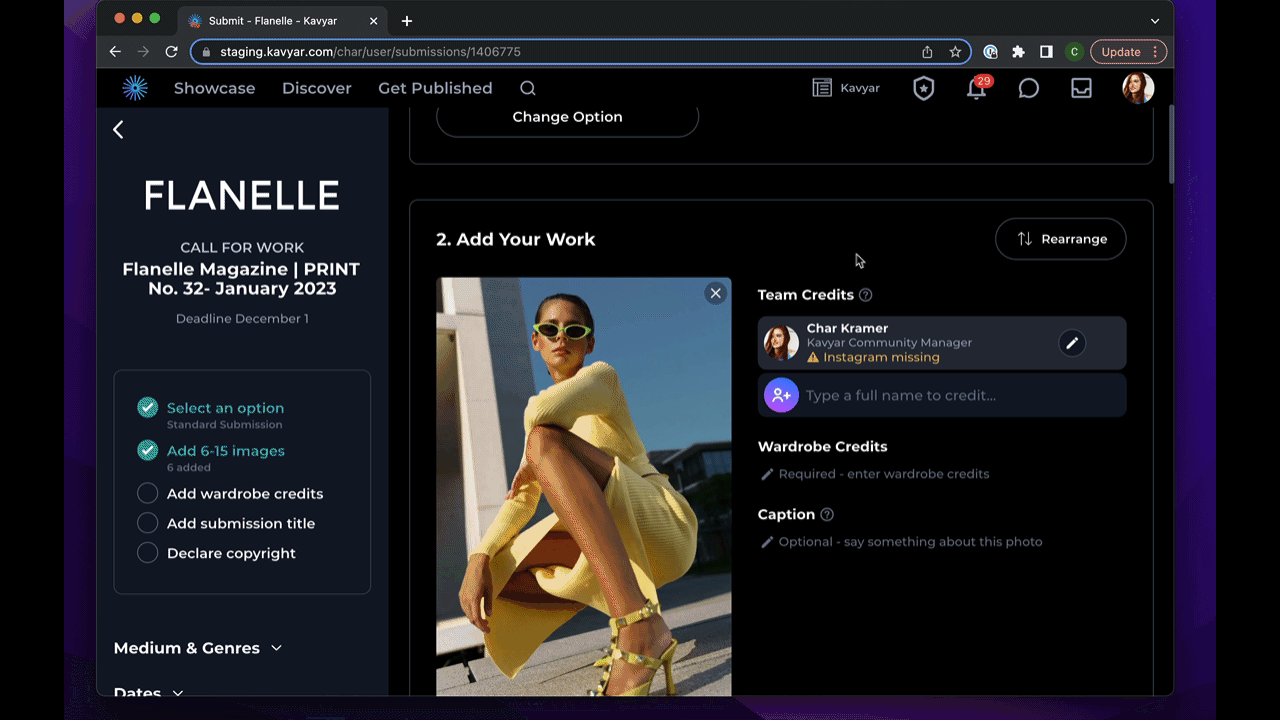This screenshot has width=1280, height=720.
Task: Open the Discover menu
Action: pyautogui.click(x=317, y=88)
